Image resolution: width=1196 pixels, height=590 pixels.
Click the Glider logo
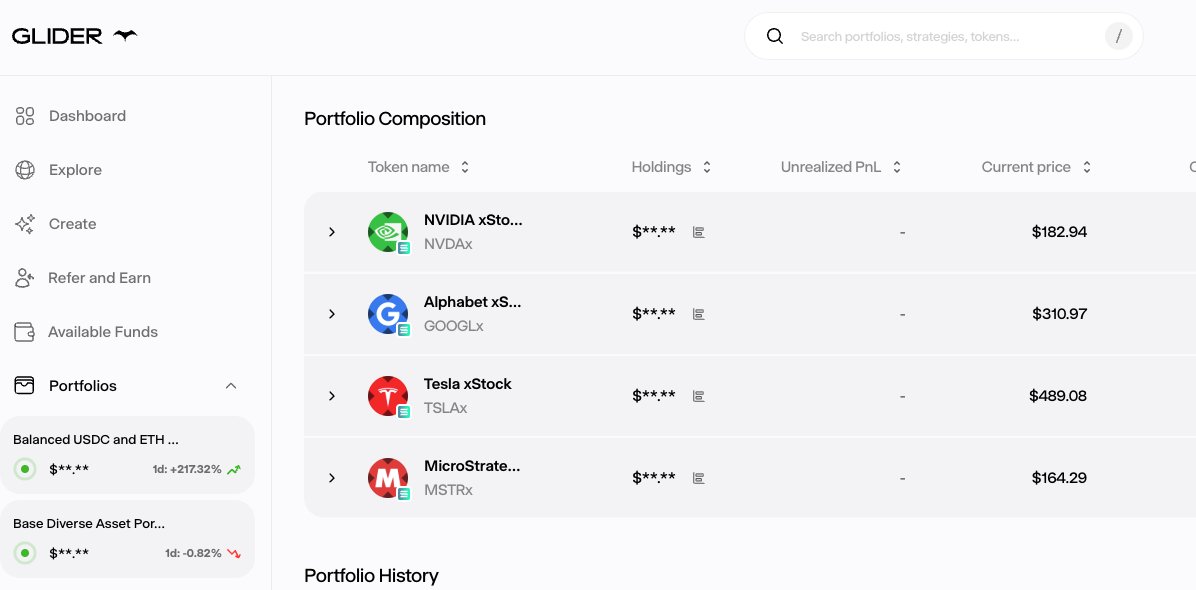click(x=75, y=36)
